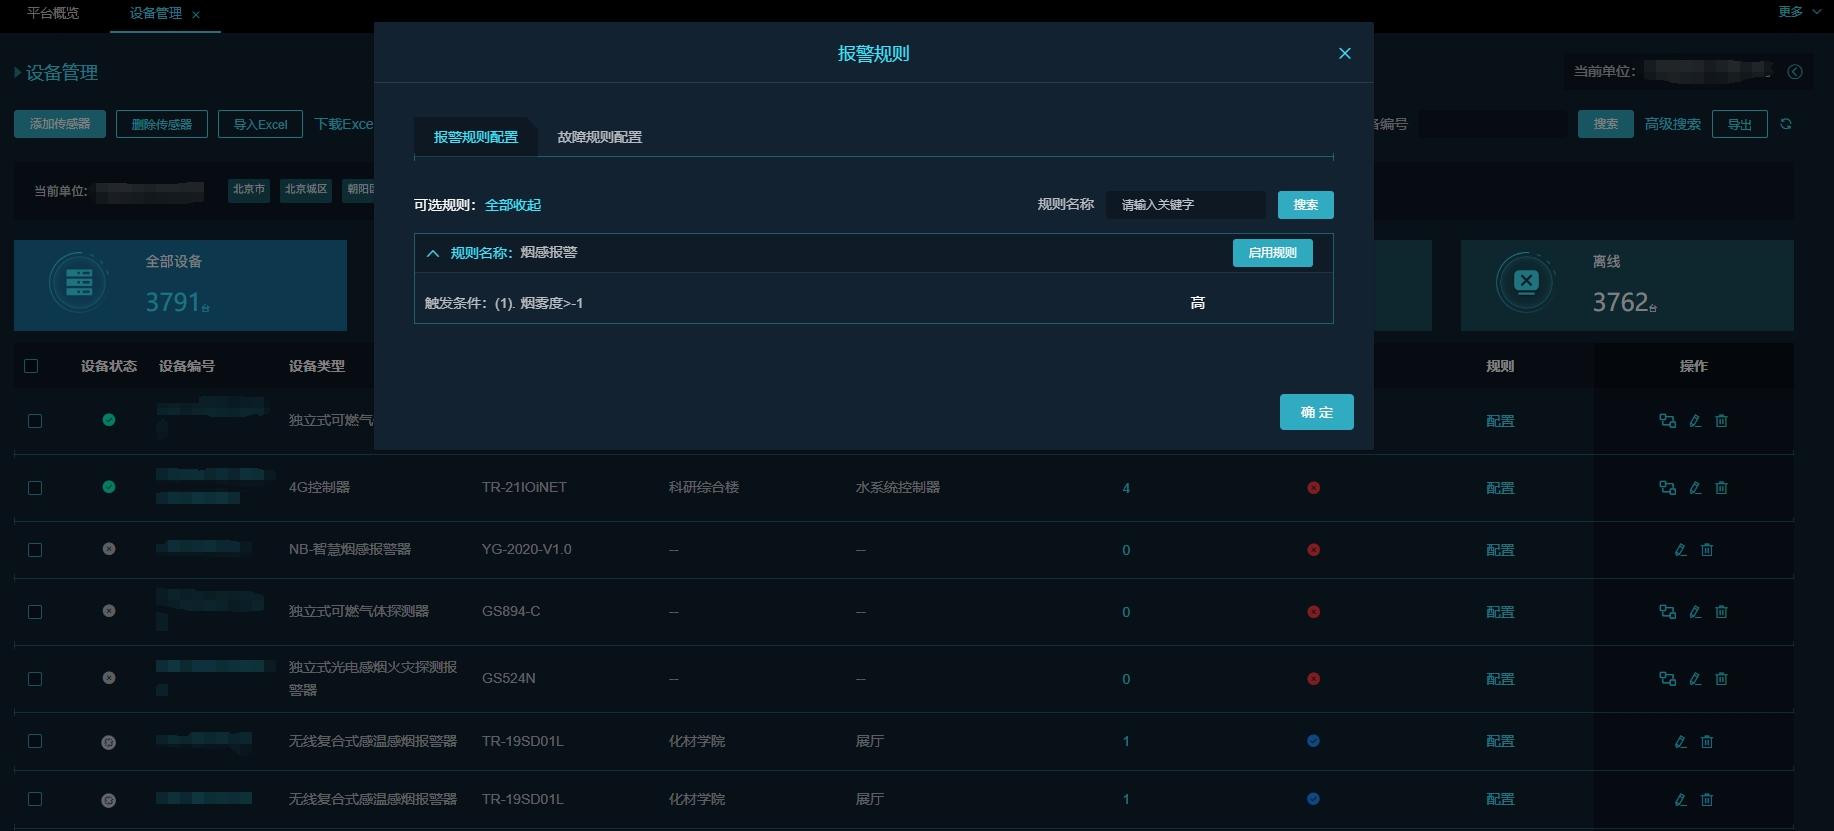The width and height of the screenshot is (1834, 831).
Task: Open 高级搜索 link
Action: tap(1672, 124)
